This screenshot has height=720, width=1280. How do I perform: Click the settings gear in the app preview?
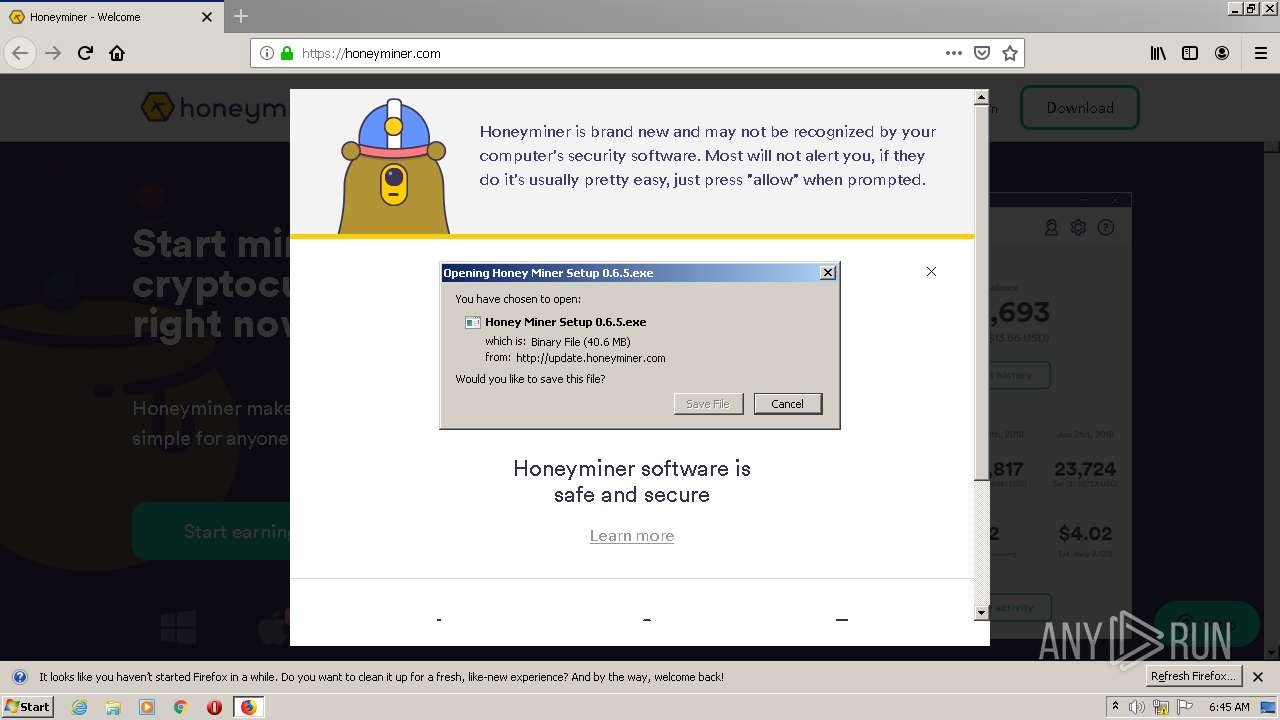(x=1078, y=228)
